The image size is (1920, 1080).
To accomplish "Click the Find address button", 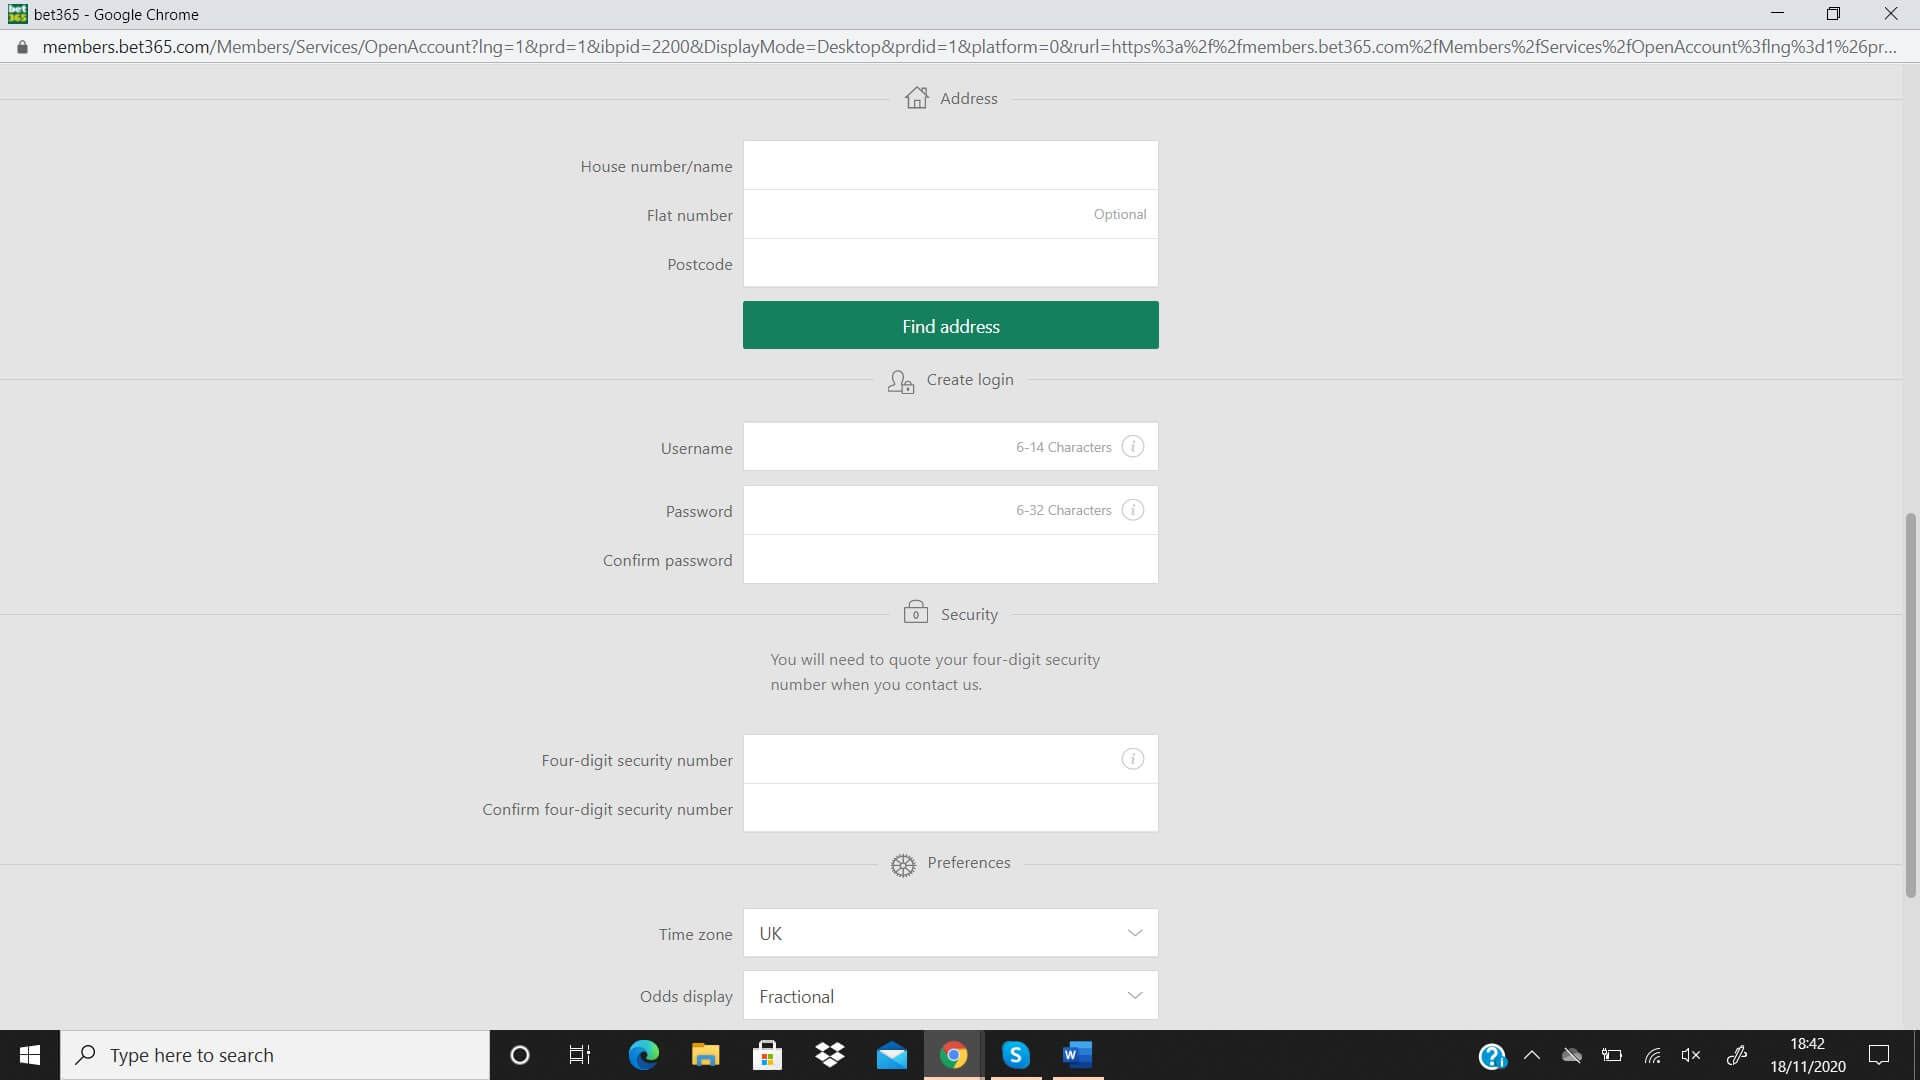I will (950, 326).
